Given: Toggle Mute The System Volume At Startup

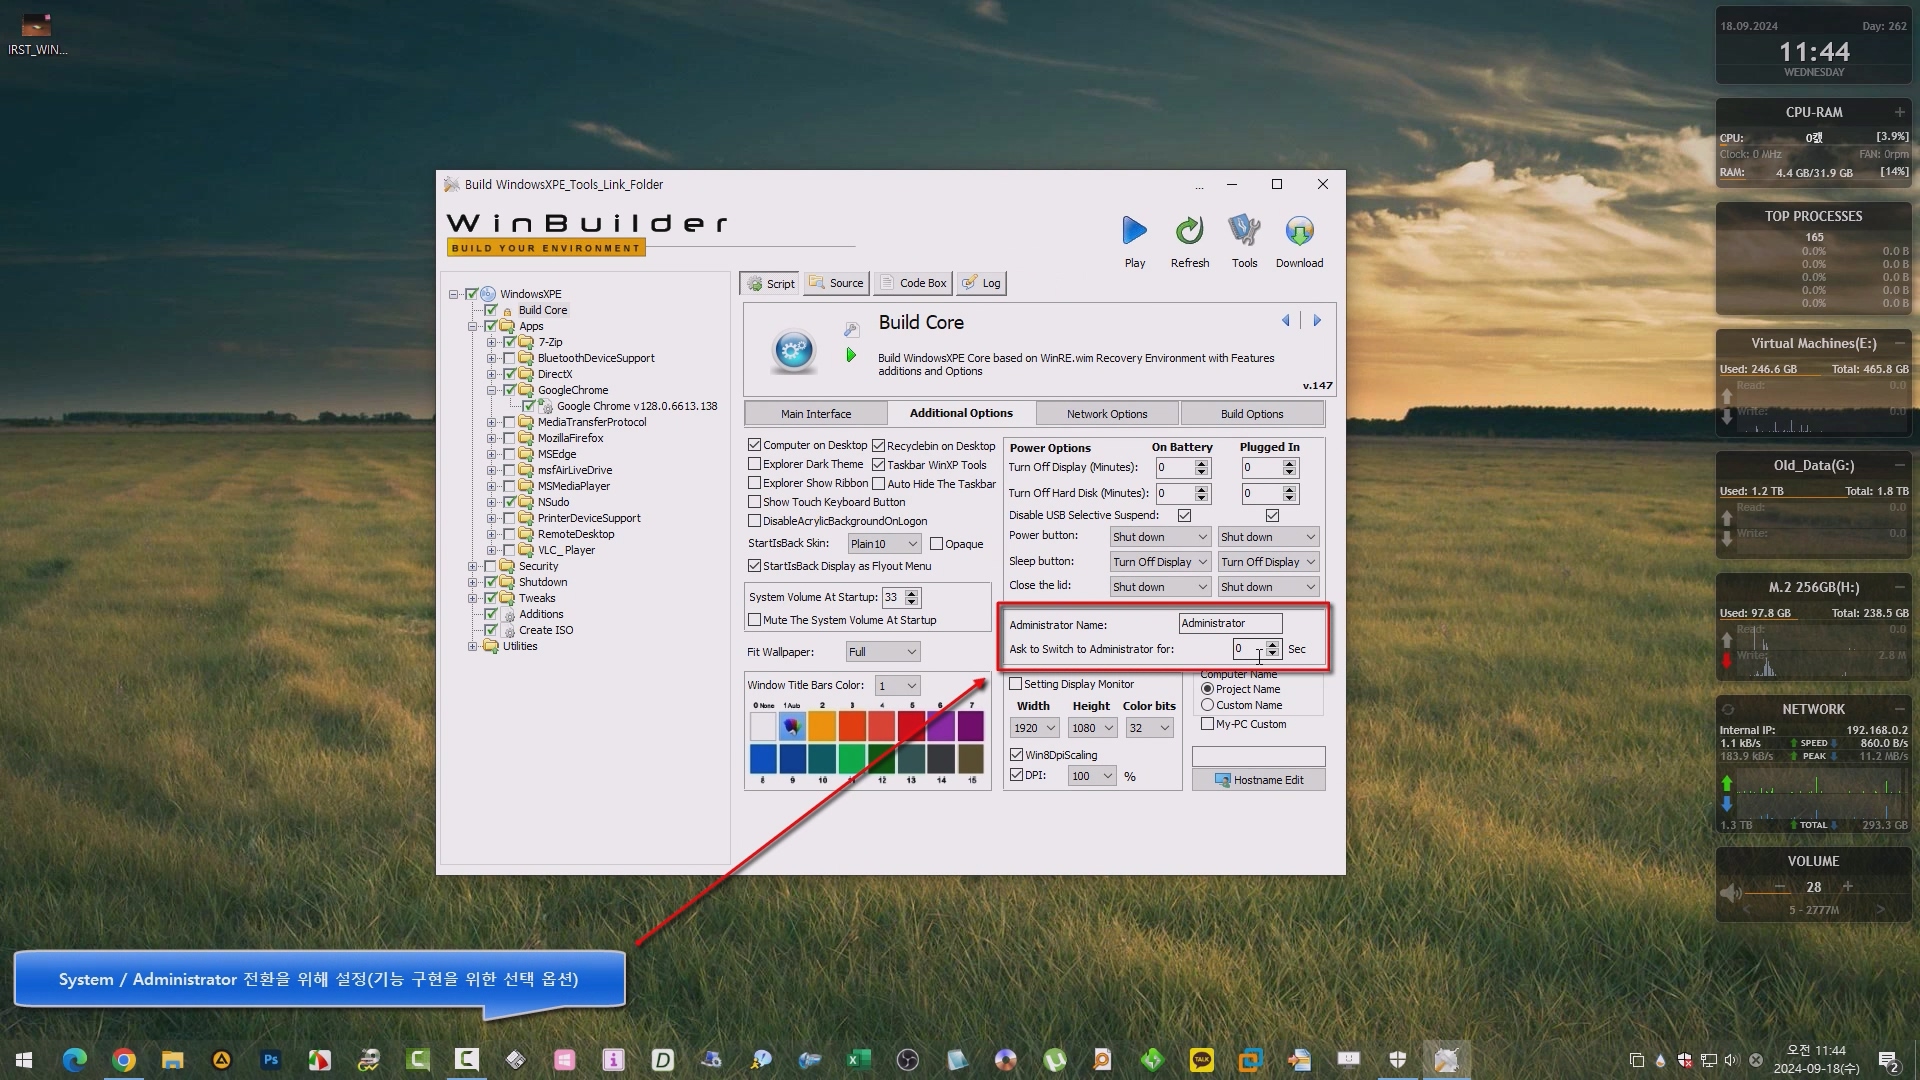Looking at the screenshot, I should point(755,620).
